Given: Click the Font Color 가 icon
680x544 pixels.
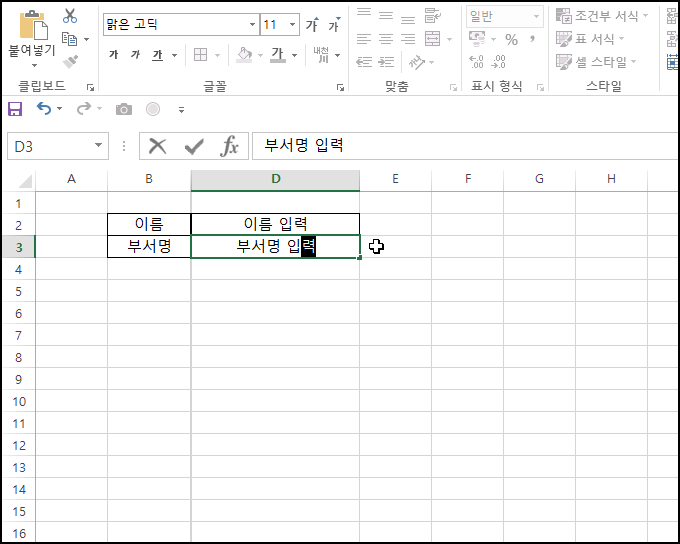Looking at the screenshot, I should click(278, 55).
